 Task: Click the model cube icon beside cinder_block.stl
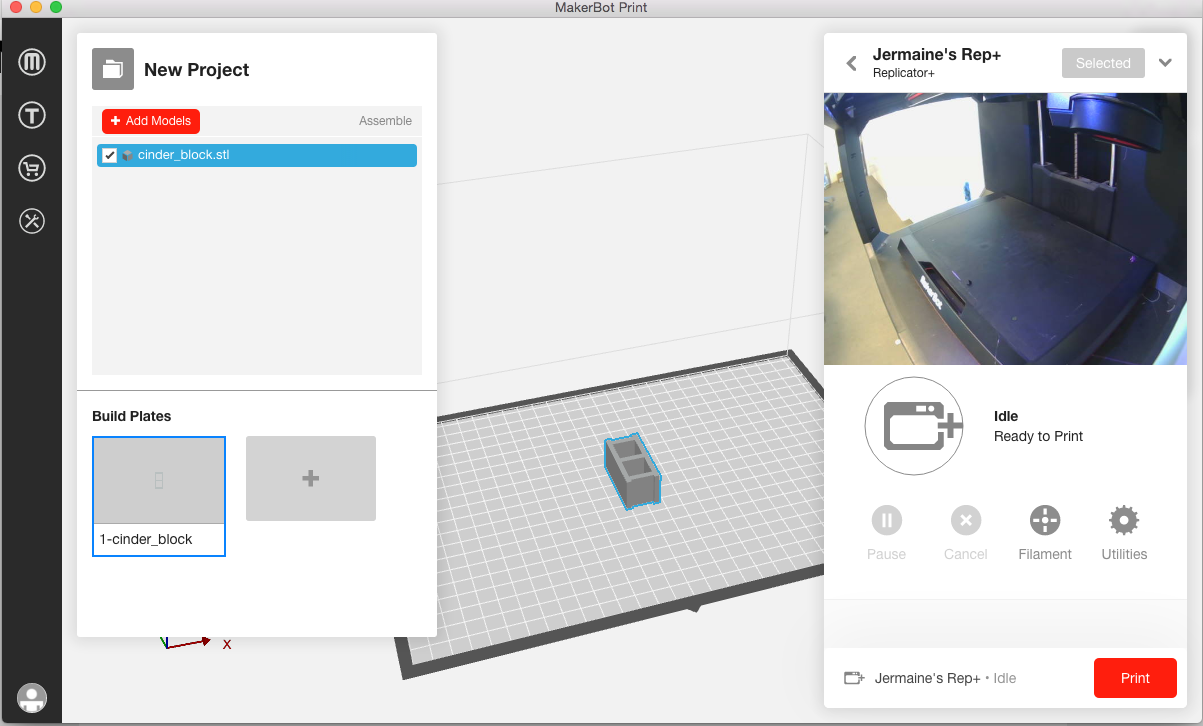[x=127, y=155]
